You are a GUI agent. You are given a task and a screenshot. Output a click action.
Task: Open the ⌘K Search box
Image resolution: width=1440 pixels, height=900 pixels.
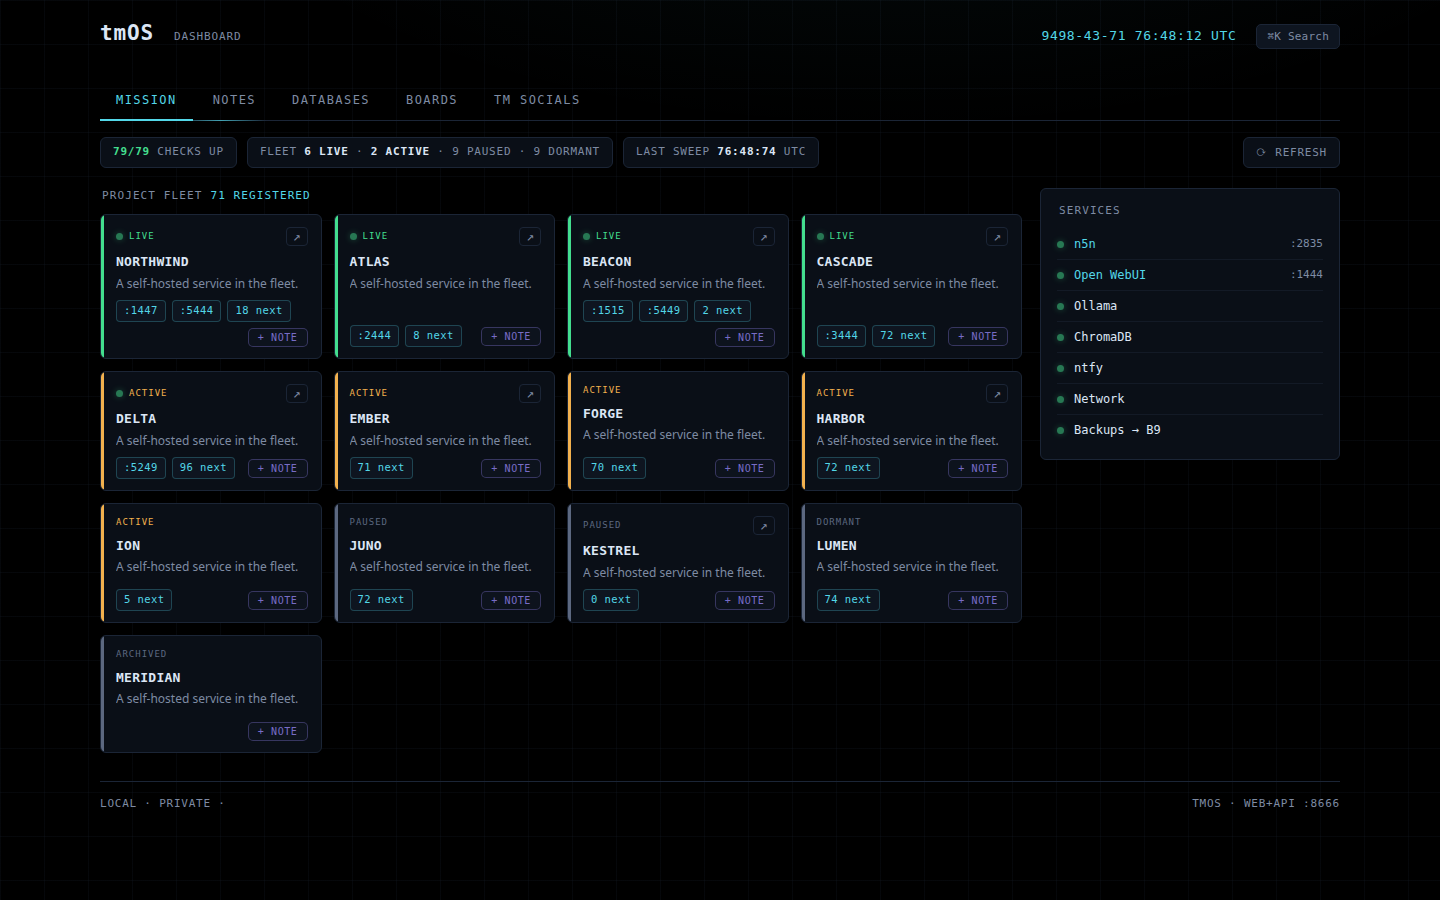pos(1298,36)
